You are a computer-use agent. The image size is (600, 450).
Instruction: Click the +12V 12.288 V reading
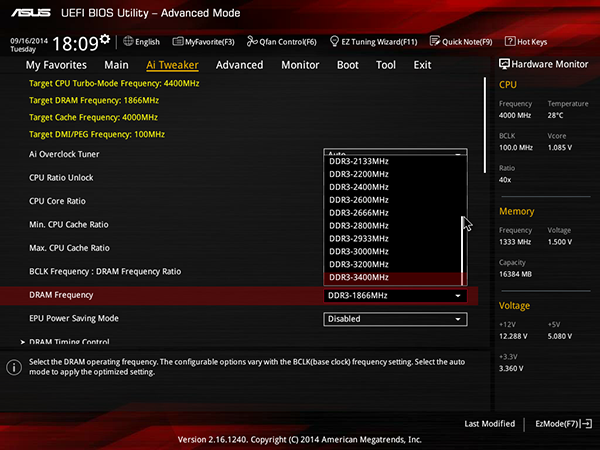pos(513,336)
